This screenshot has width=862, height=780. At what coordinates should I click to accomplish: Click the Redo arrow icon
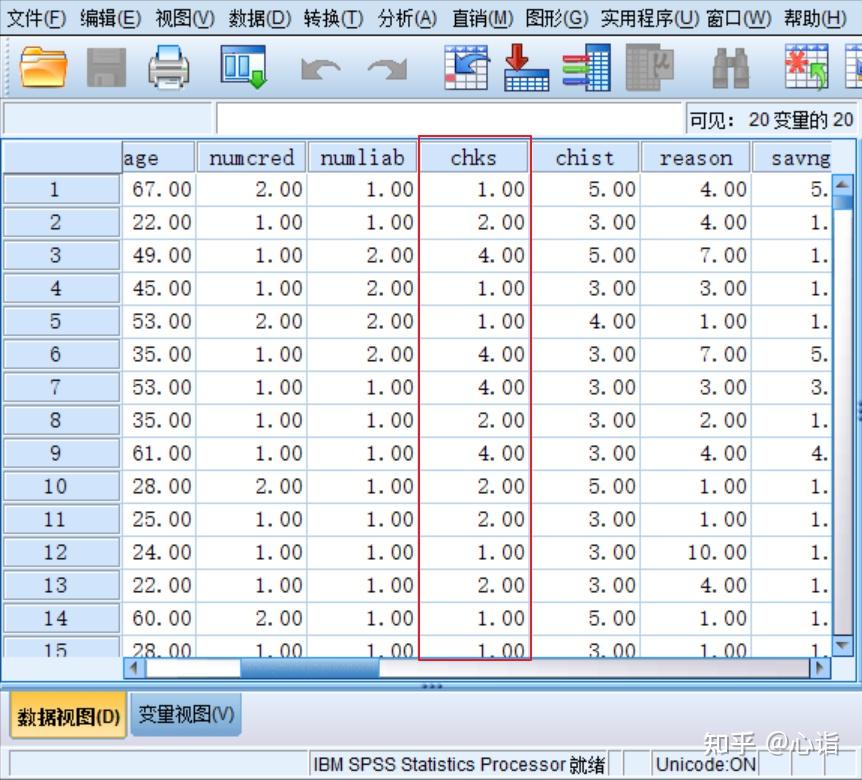click(x=388, y=69)
